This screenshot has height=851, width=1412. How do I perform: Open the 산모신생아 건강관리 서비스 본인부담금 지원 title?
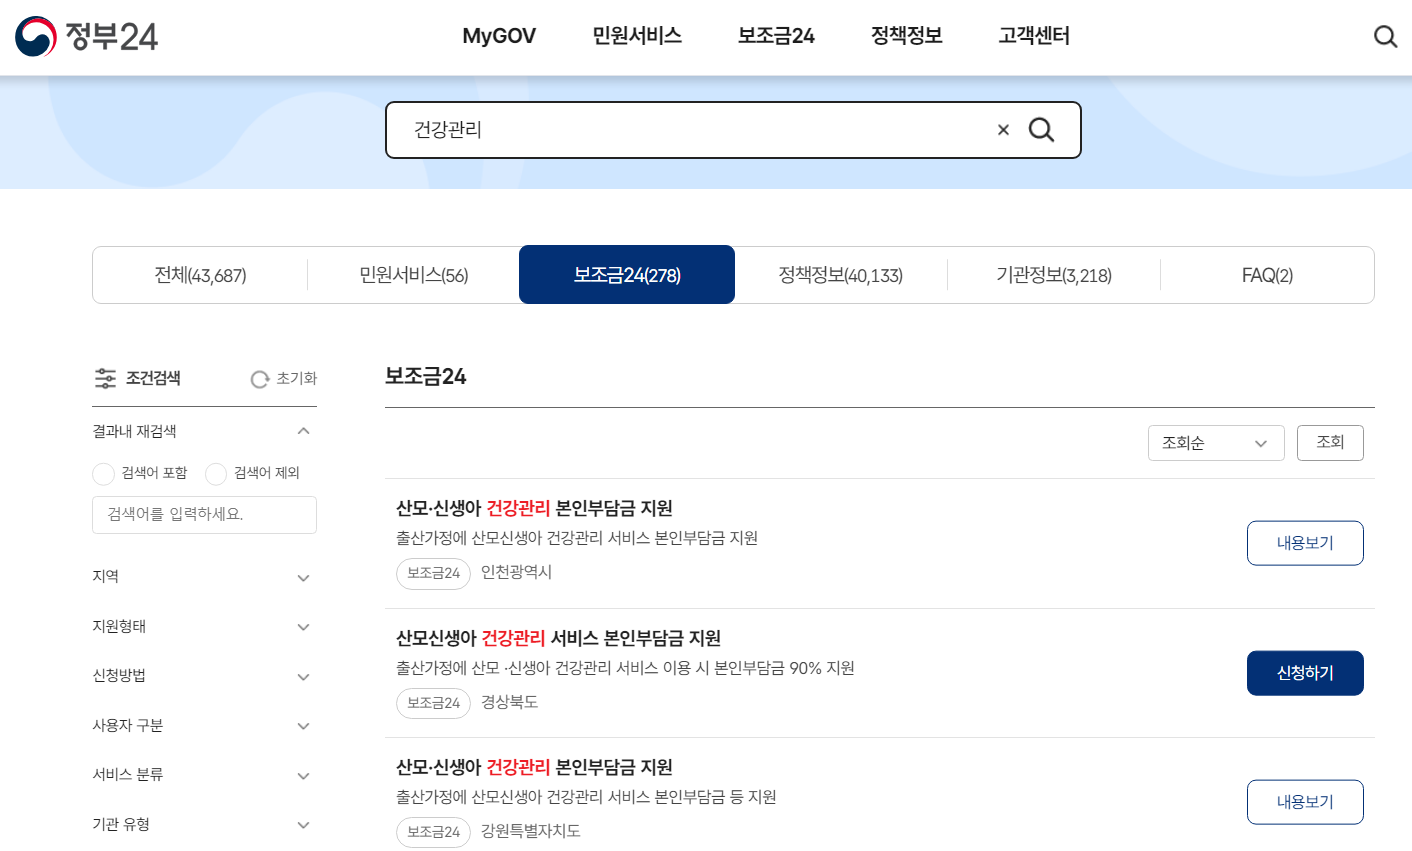click(x=558, y=638)
